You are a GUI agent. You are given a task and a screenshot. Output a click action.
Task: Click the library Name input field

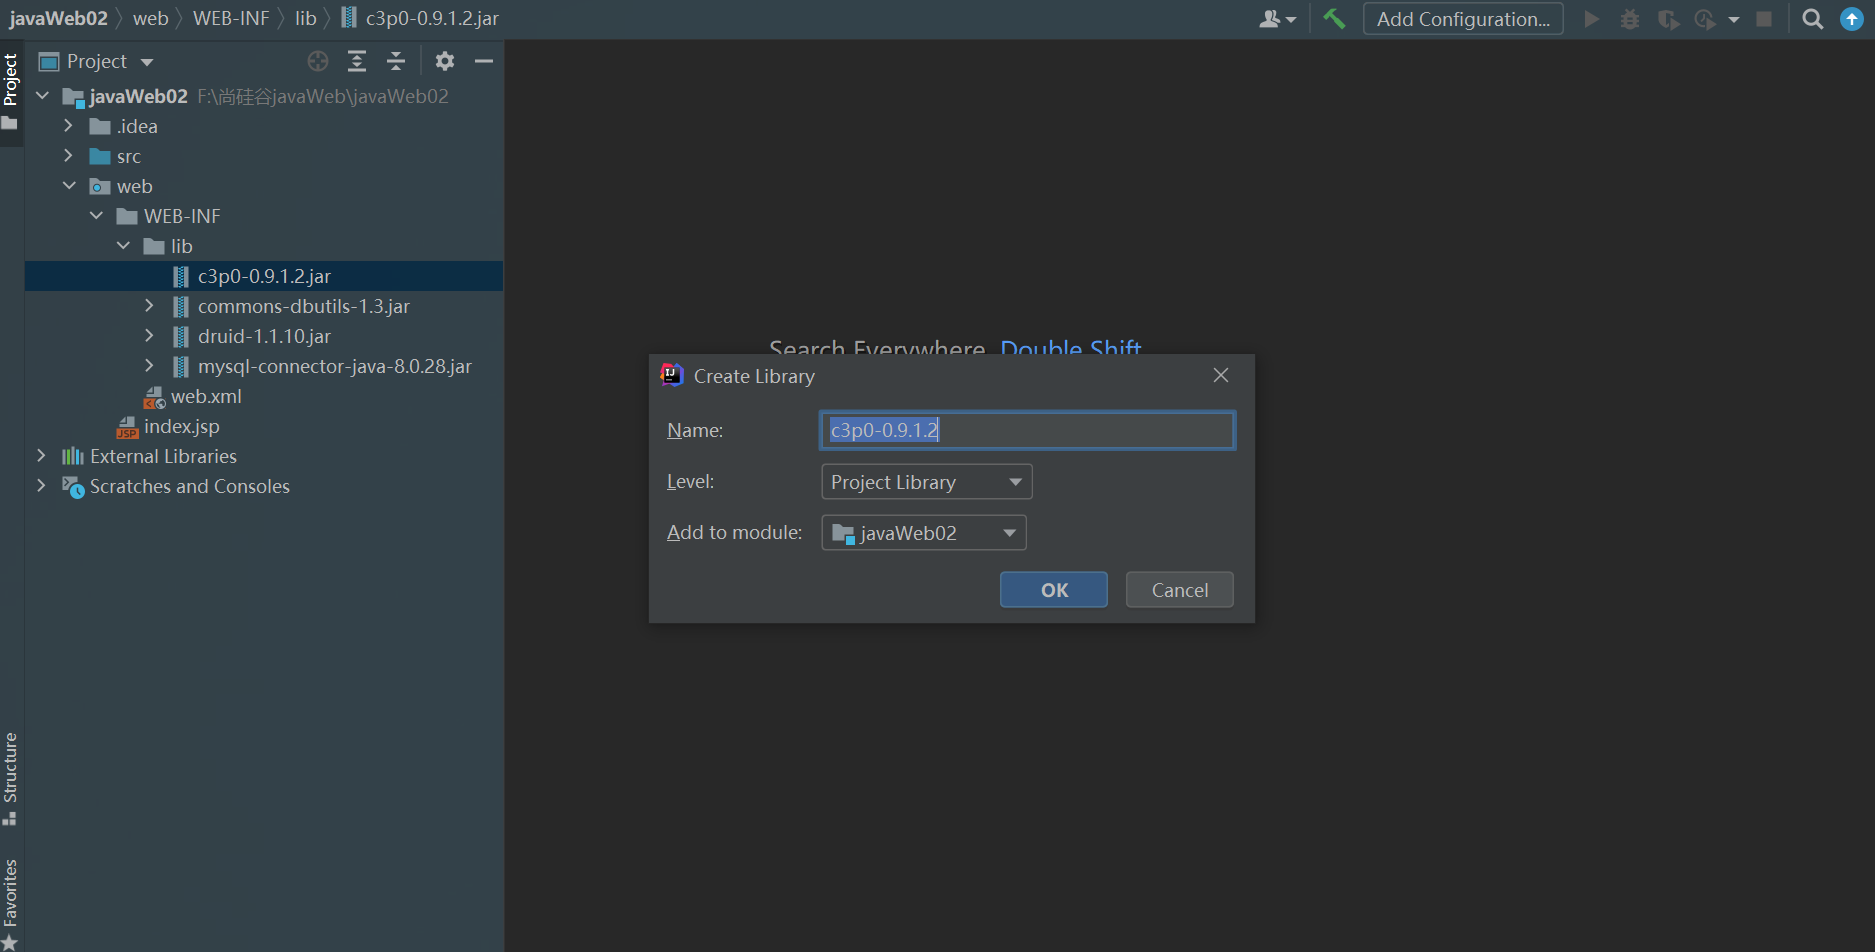point(1028,430)
